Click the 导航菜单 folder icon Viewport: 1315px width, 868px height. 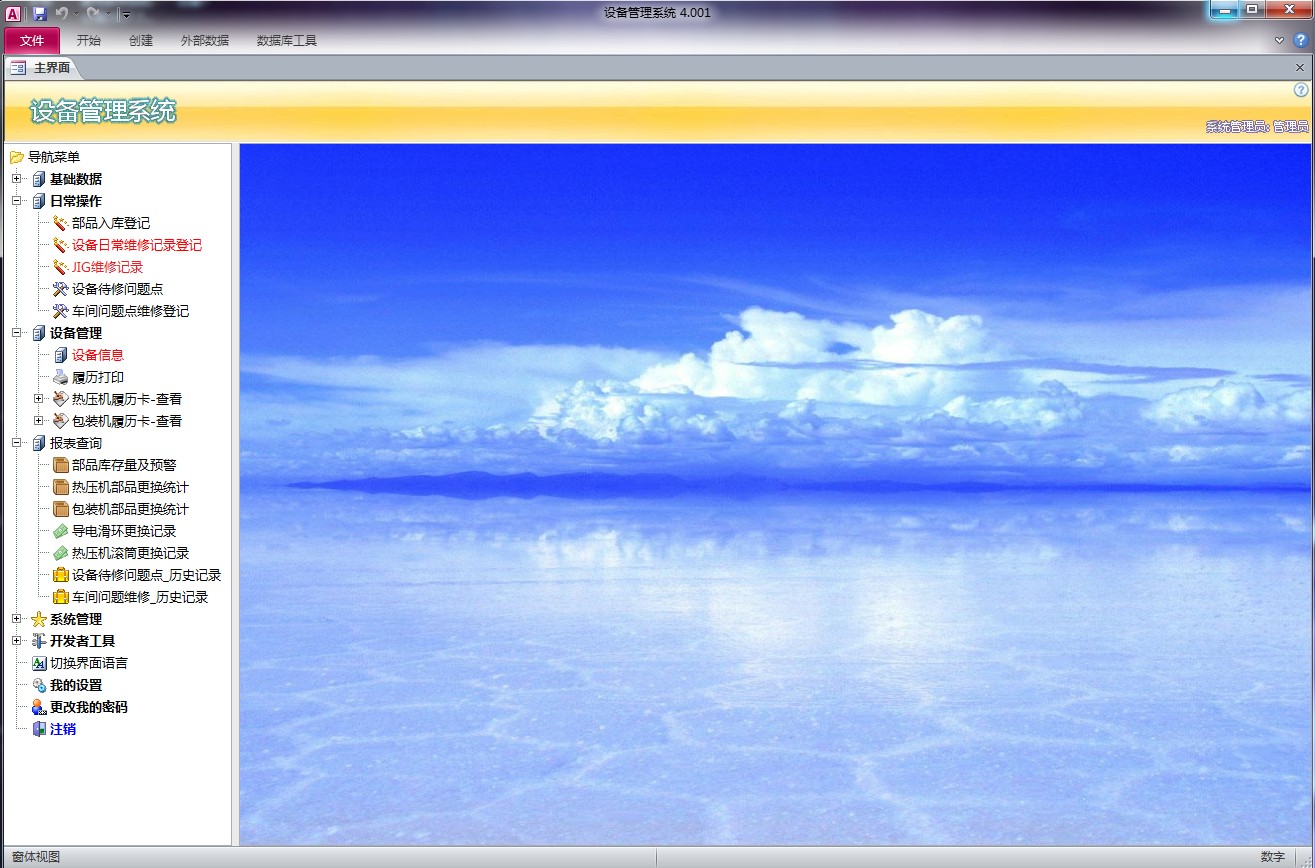(x=17, y=157)
